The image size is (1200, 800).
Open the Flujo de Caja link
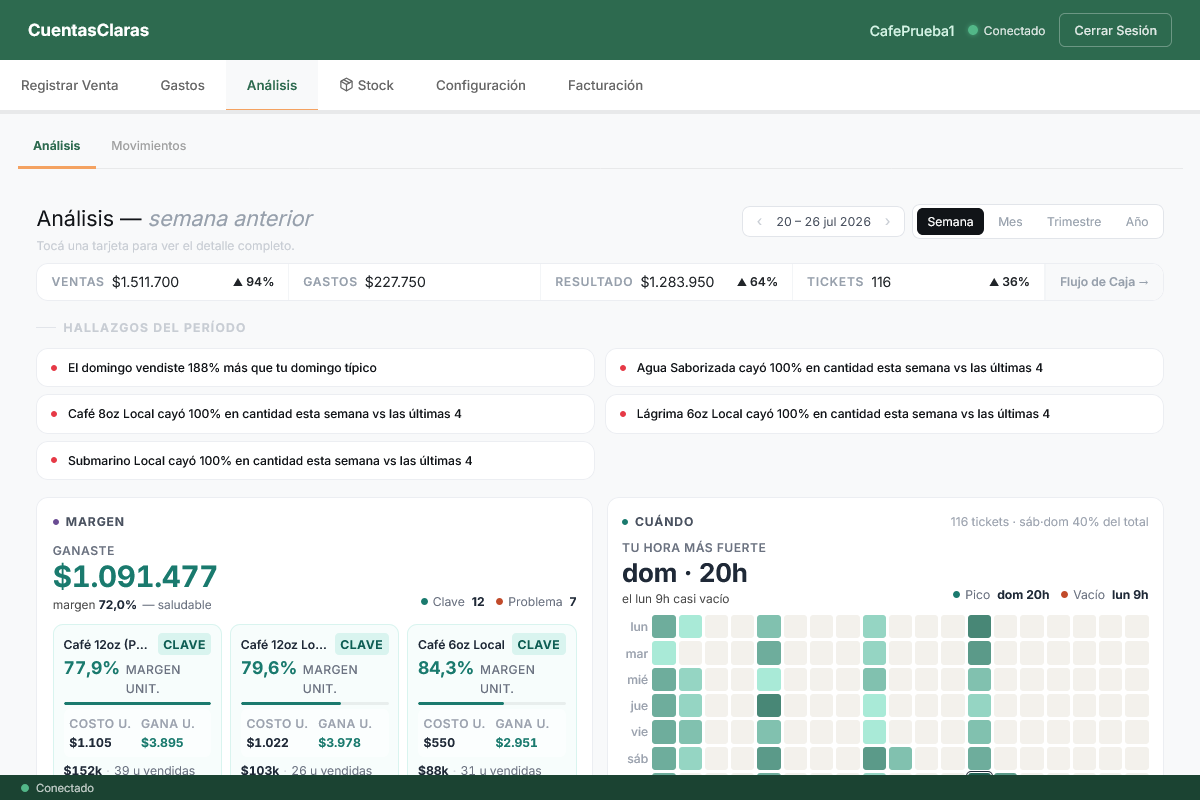[1104, 282]
